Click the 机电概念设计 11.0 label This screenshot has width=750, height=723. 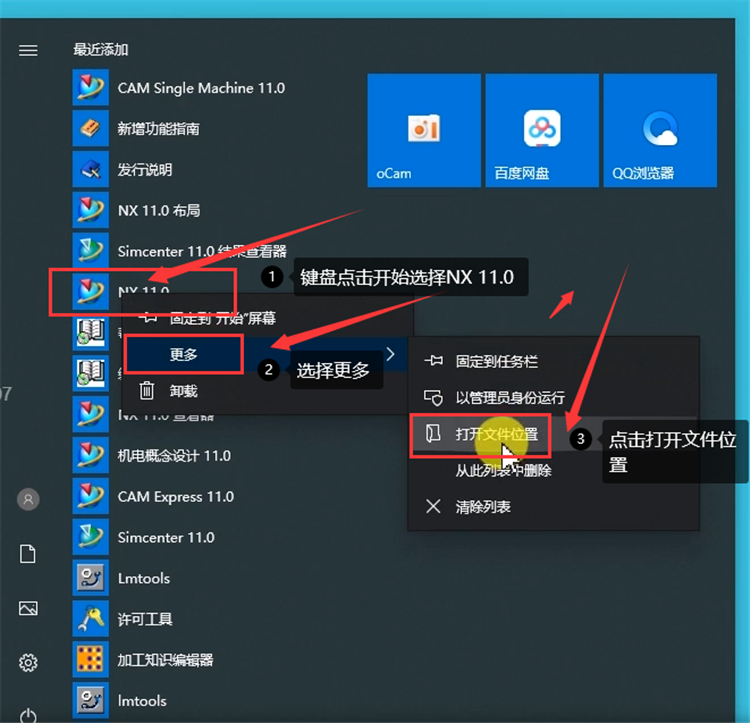pos(174,455)
